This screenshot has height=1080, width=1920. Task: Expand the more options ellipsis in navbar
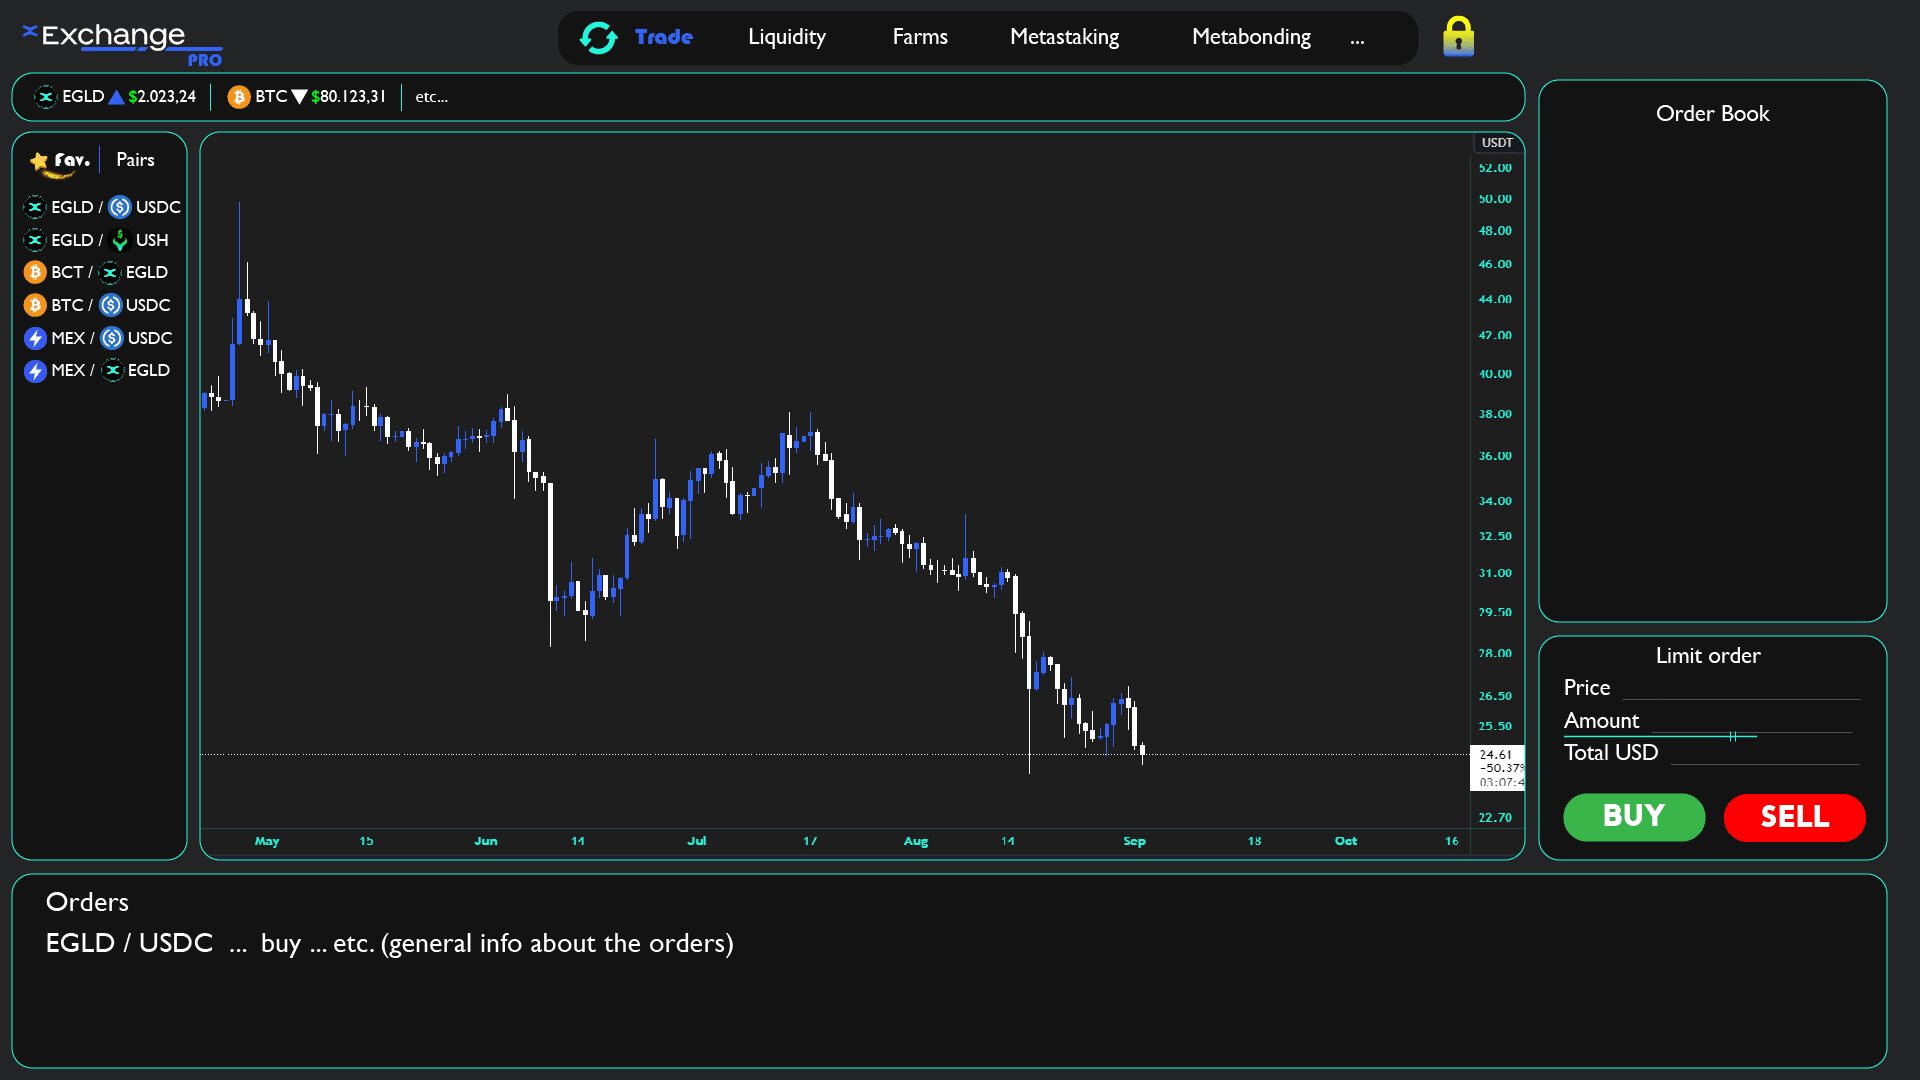pos(1356,39)
